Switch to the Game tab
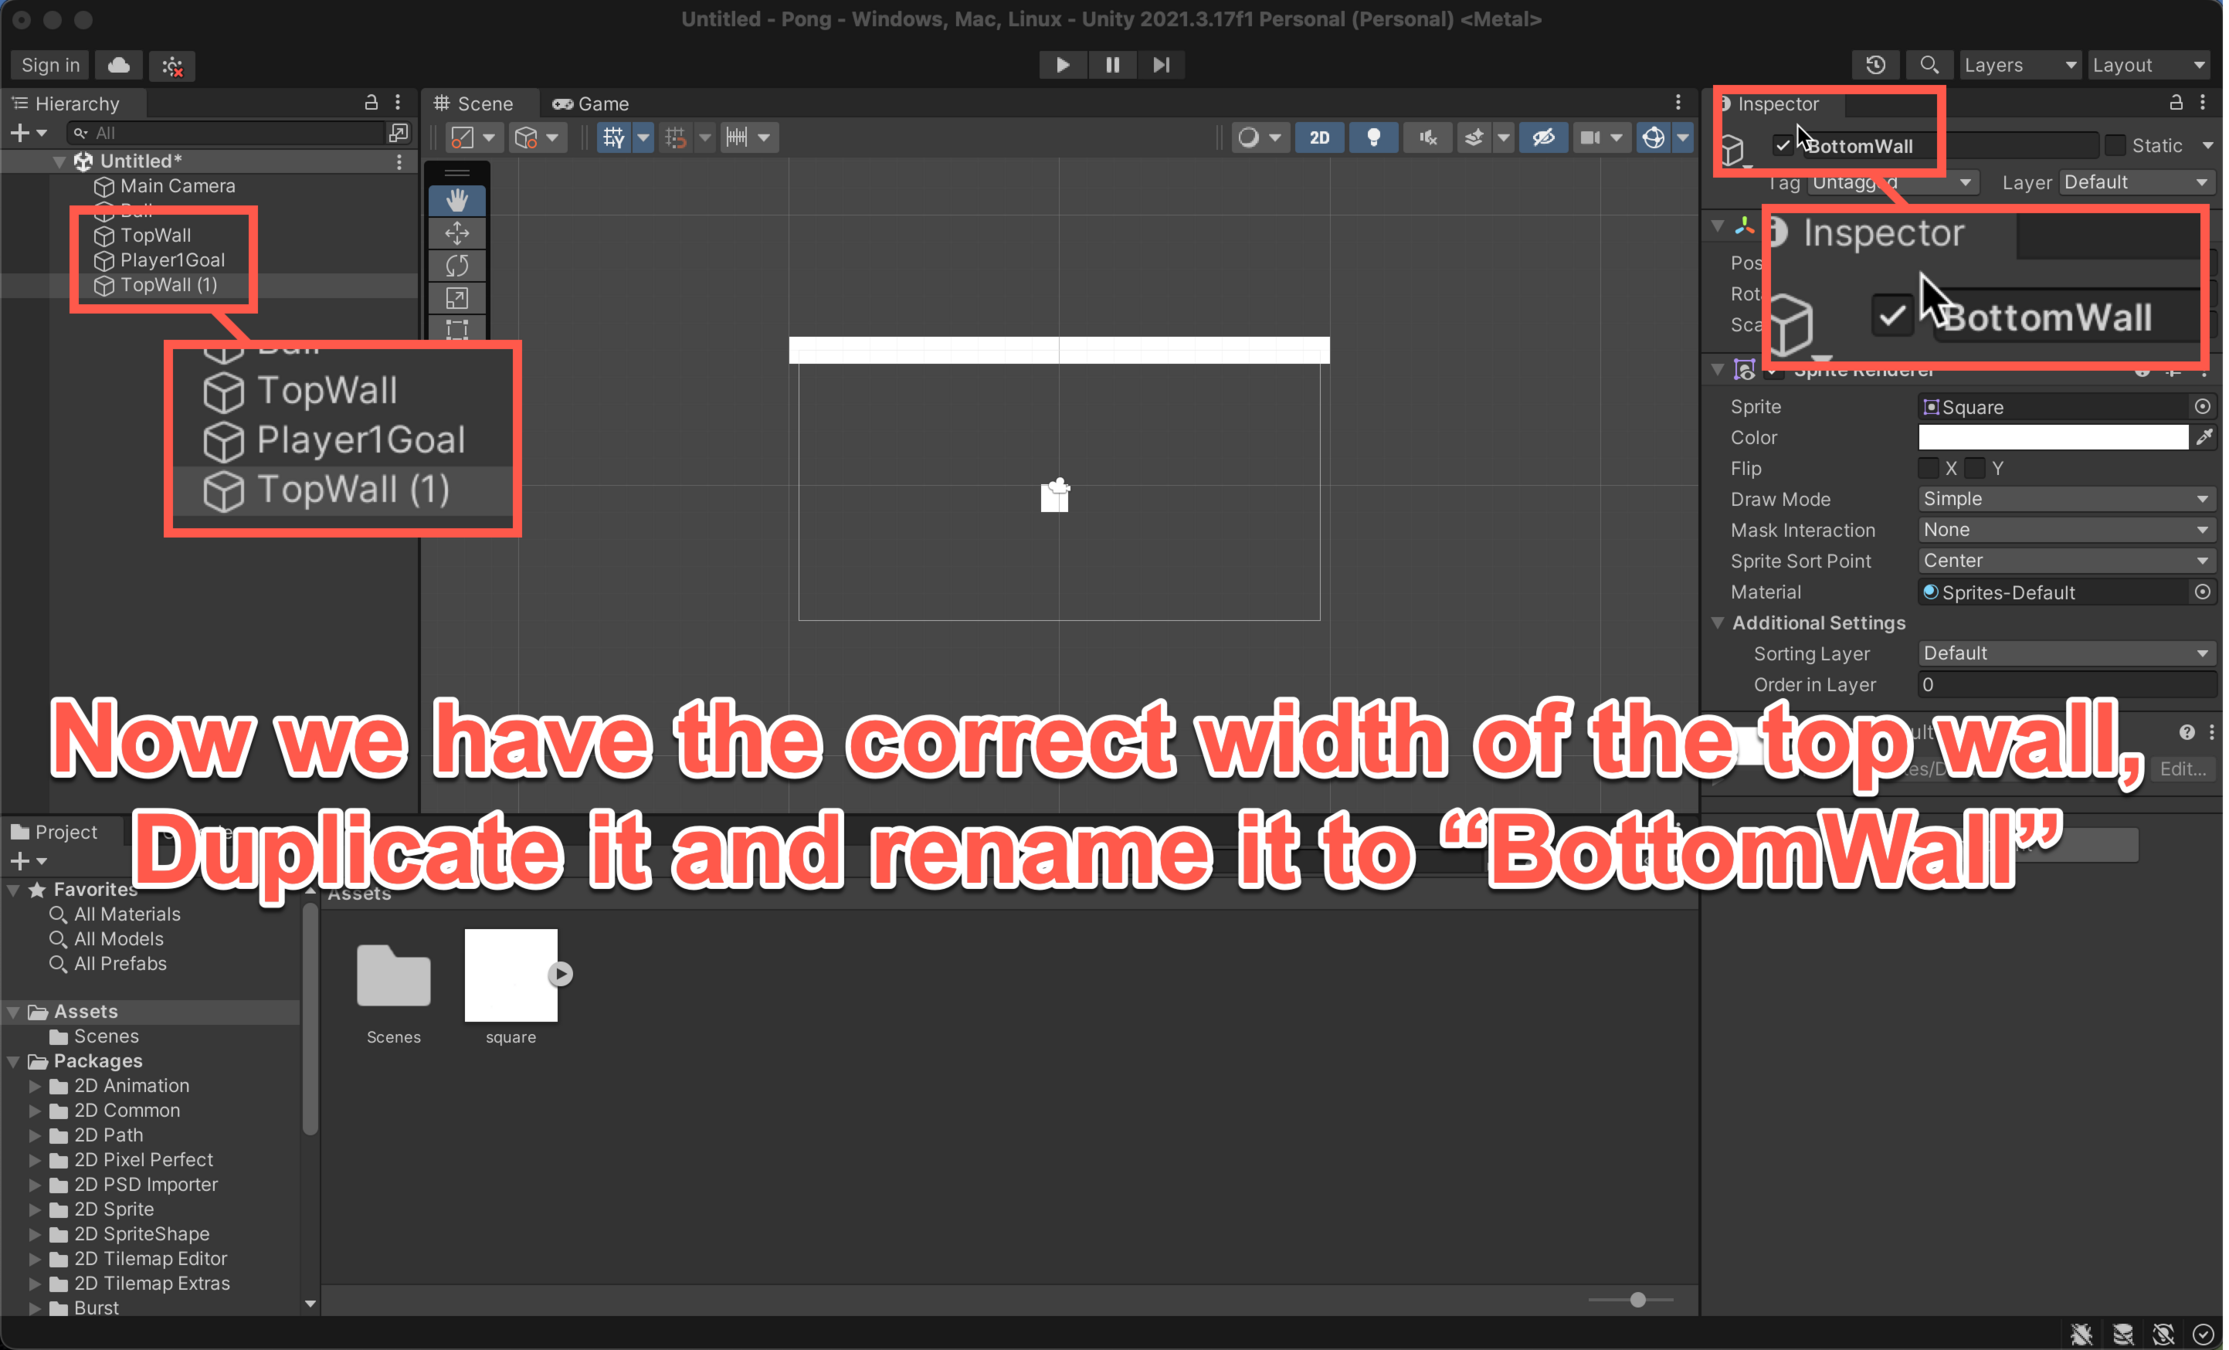Screen dimensions: 2229x1350 (591, 103)
